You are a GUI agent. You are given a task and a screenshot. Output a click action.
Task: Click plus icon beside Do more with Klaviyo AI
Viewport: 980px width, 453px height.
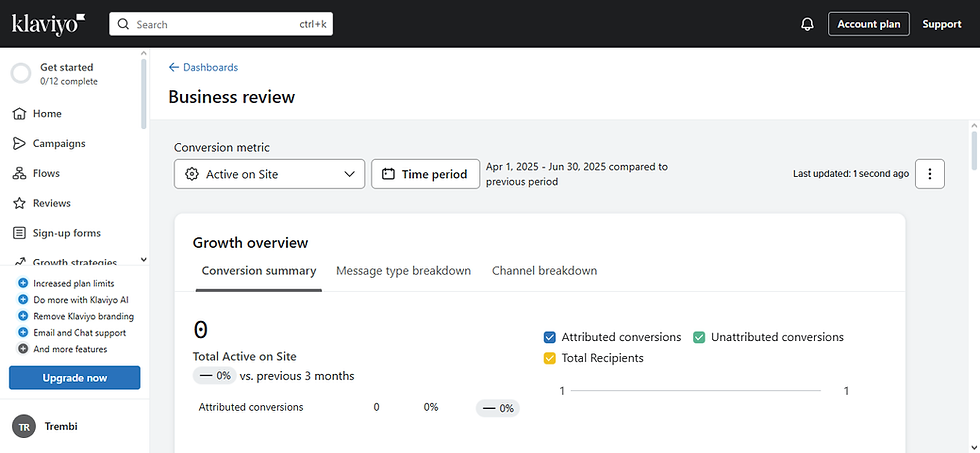point(23,299)
